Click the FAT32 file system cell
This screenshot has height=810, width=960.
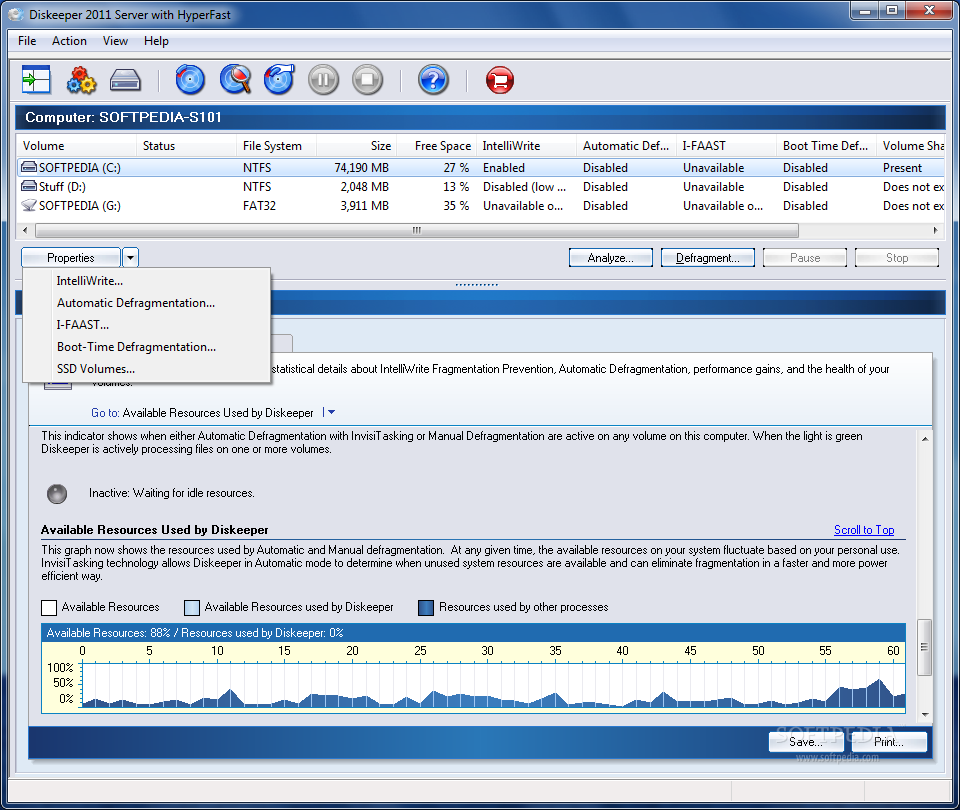pyautogui.click(x=259, y=206)
